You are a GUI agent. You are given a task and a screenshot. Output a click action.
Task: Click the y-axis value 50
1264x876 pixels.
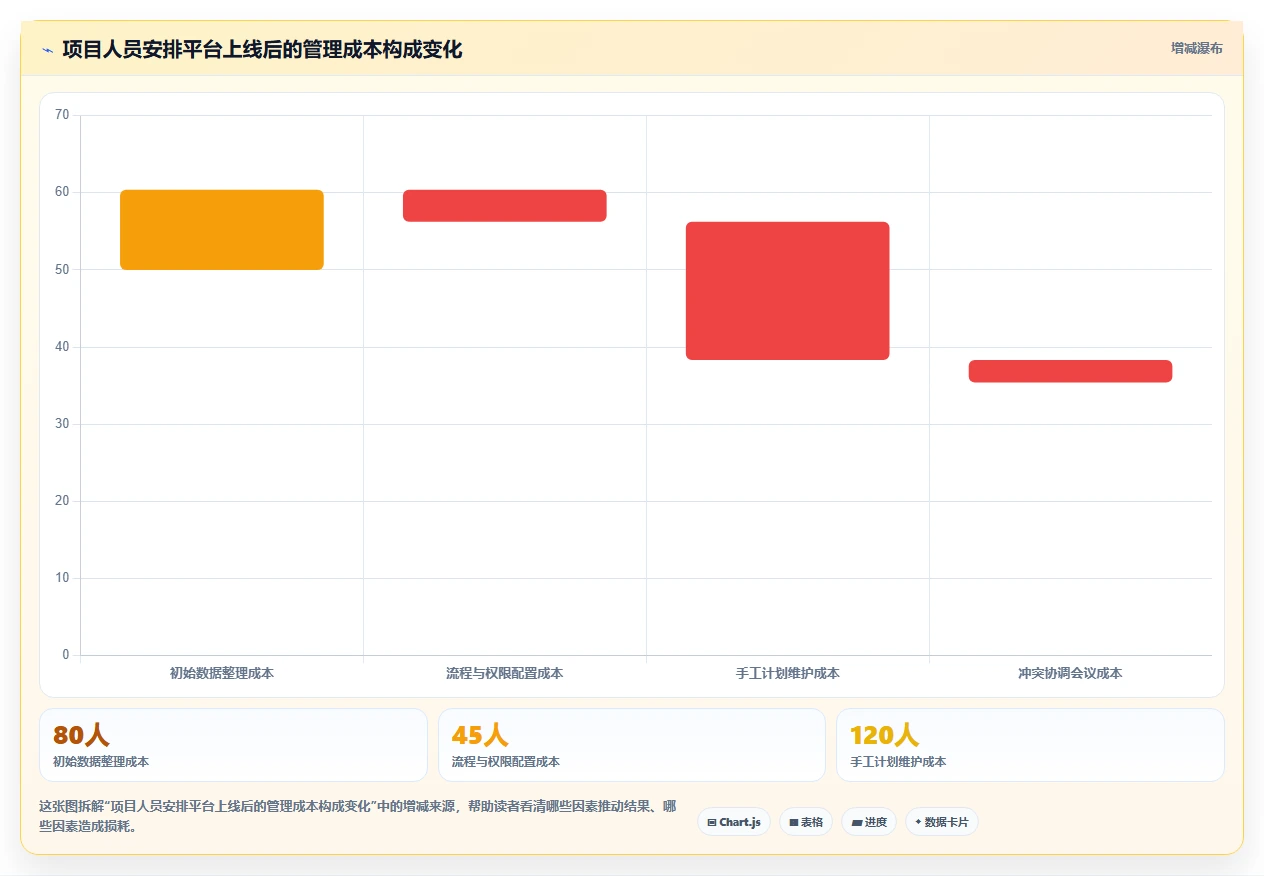(62, 269)
